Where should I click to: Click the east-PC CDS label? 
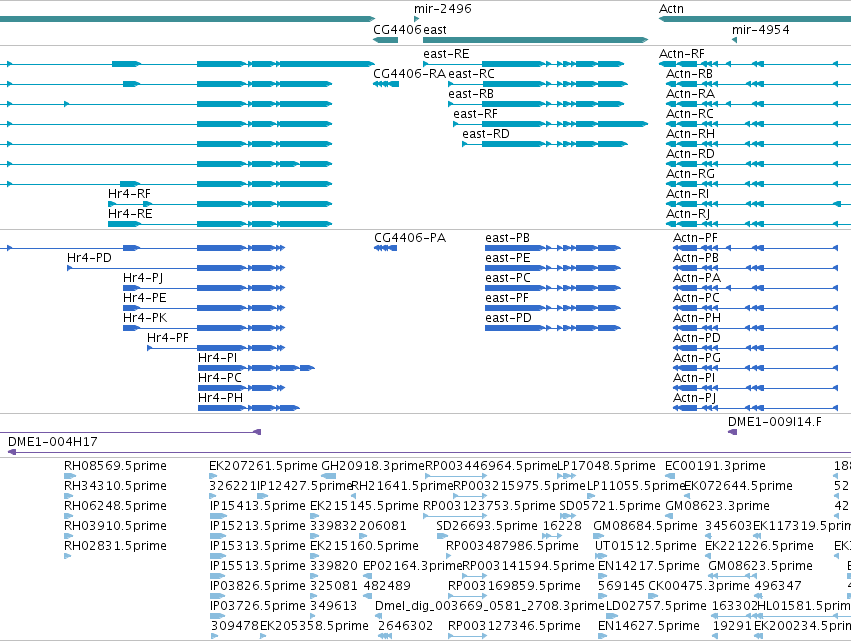[x=508, y=278]
